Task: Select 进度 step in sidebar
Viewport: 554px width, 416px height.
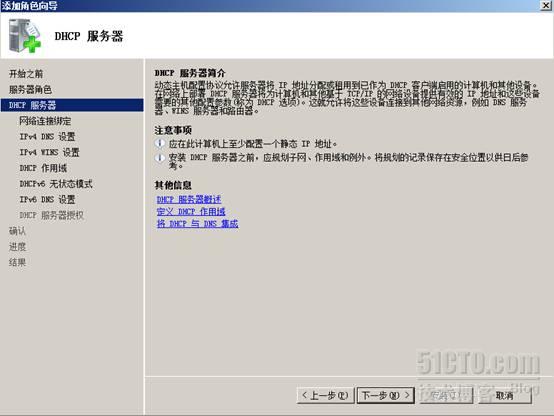Action: pyautogui.click(x=17, y=247)
